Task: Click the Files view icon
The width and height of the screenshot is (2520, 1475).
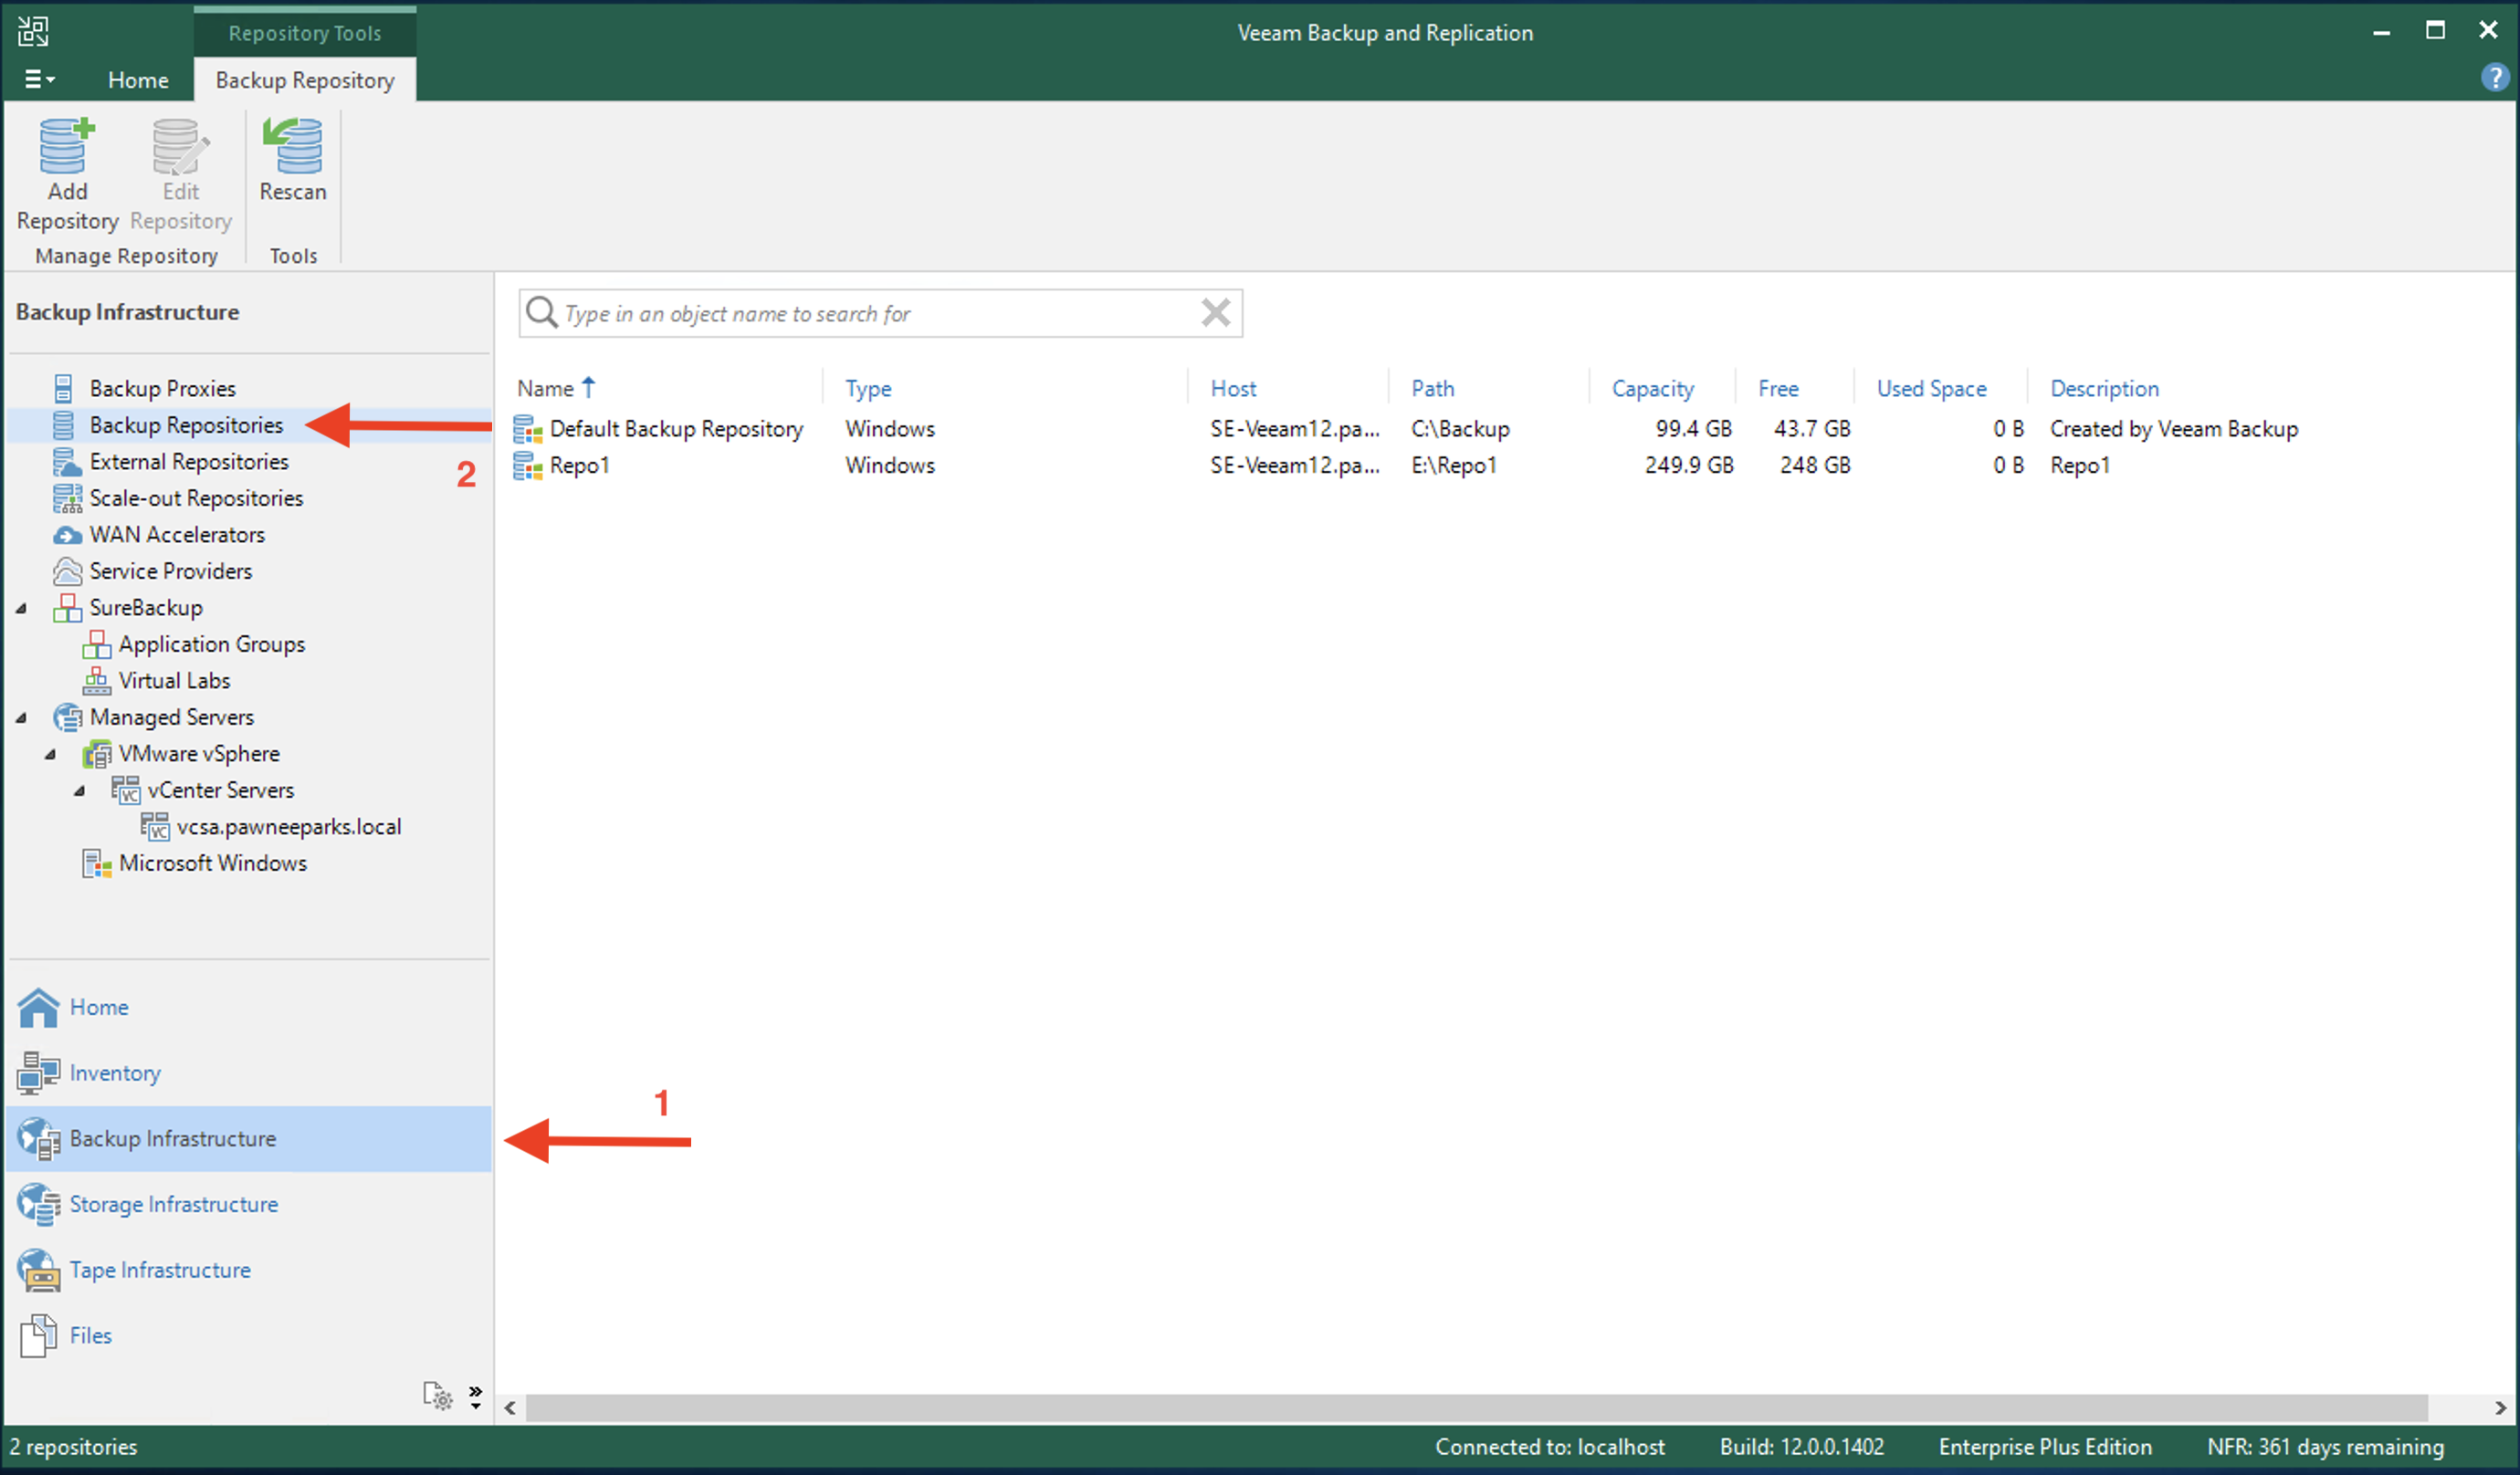Action: [38, 1336]
